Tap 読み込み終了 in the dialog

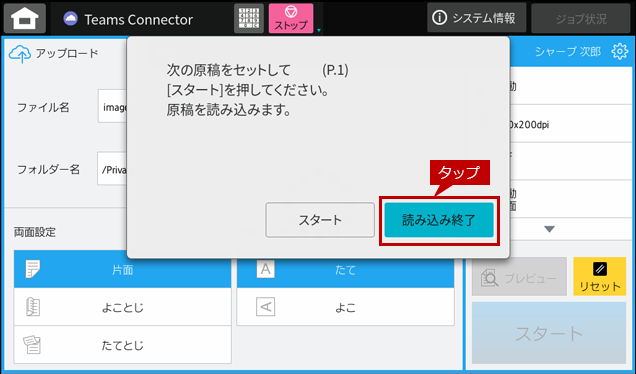tap(439, 220)
